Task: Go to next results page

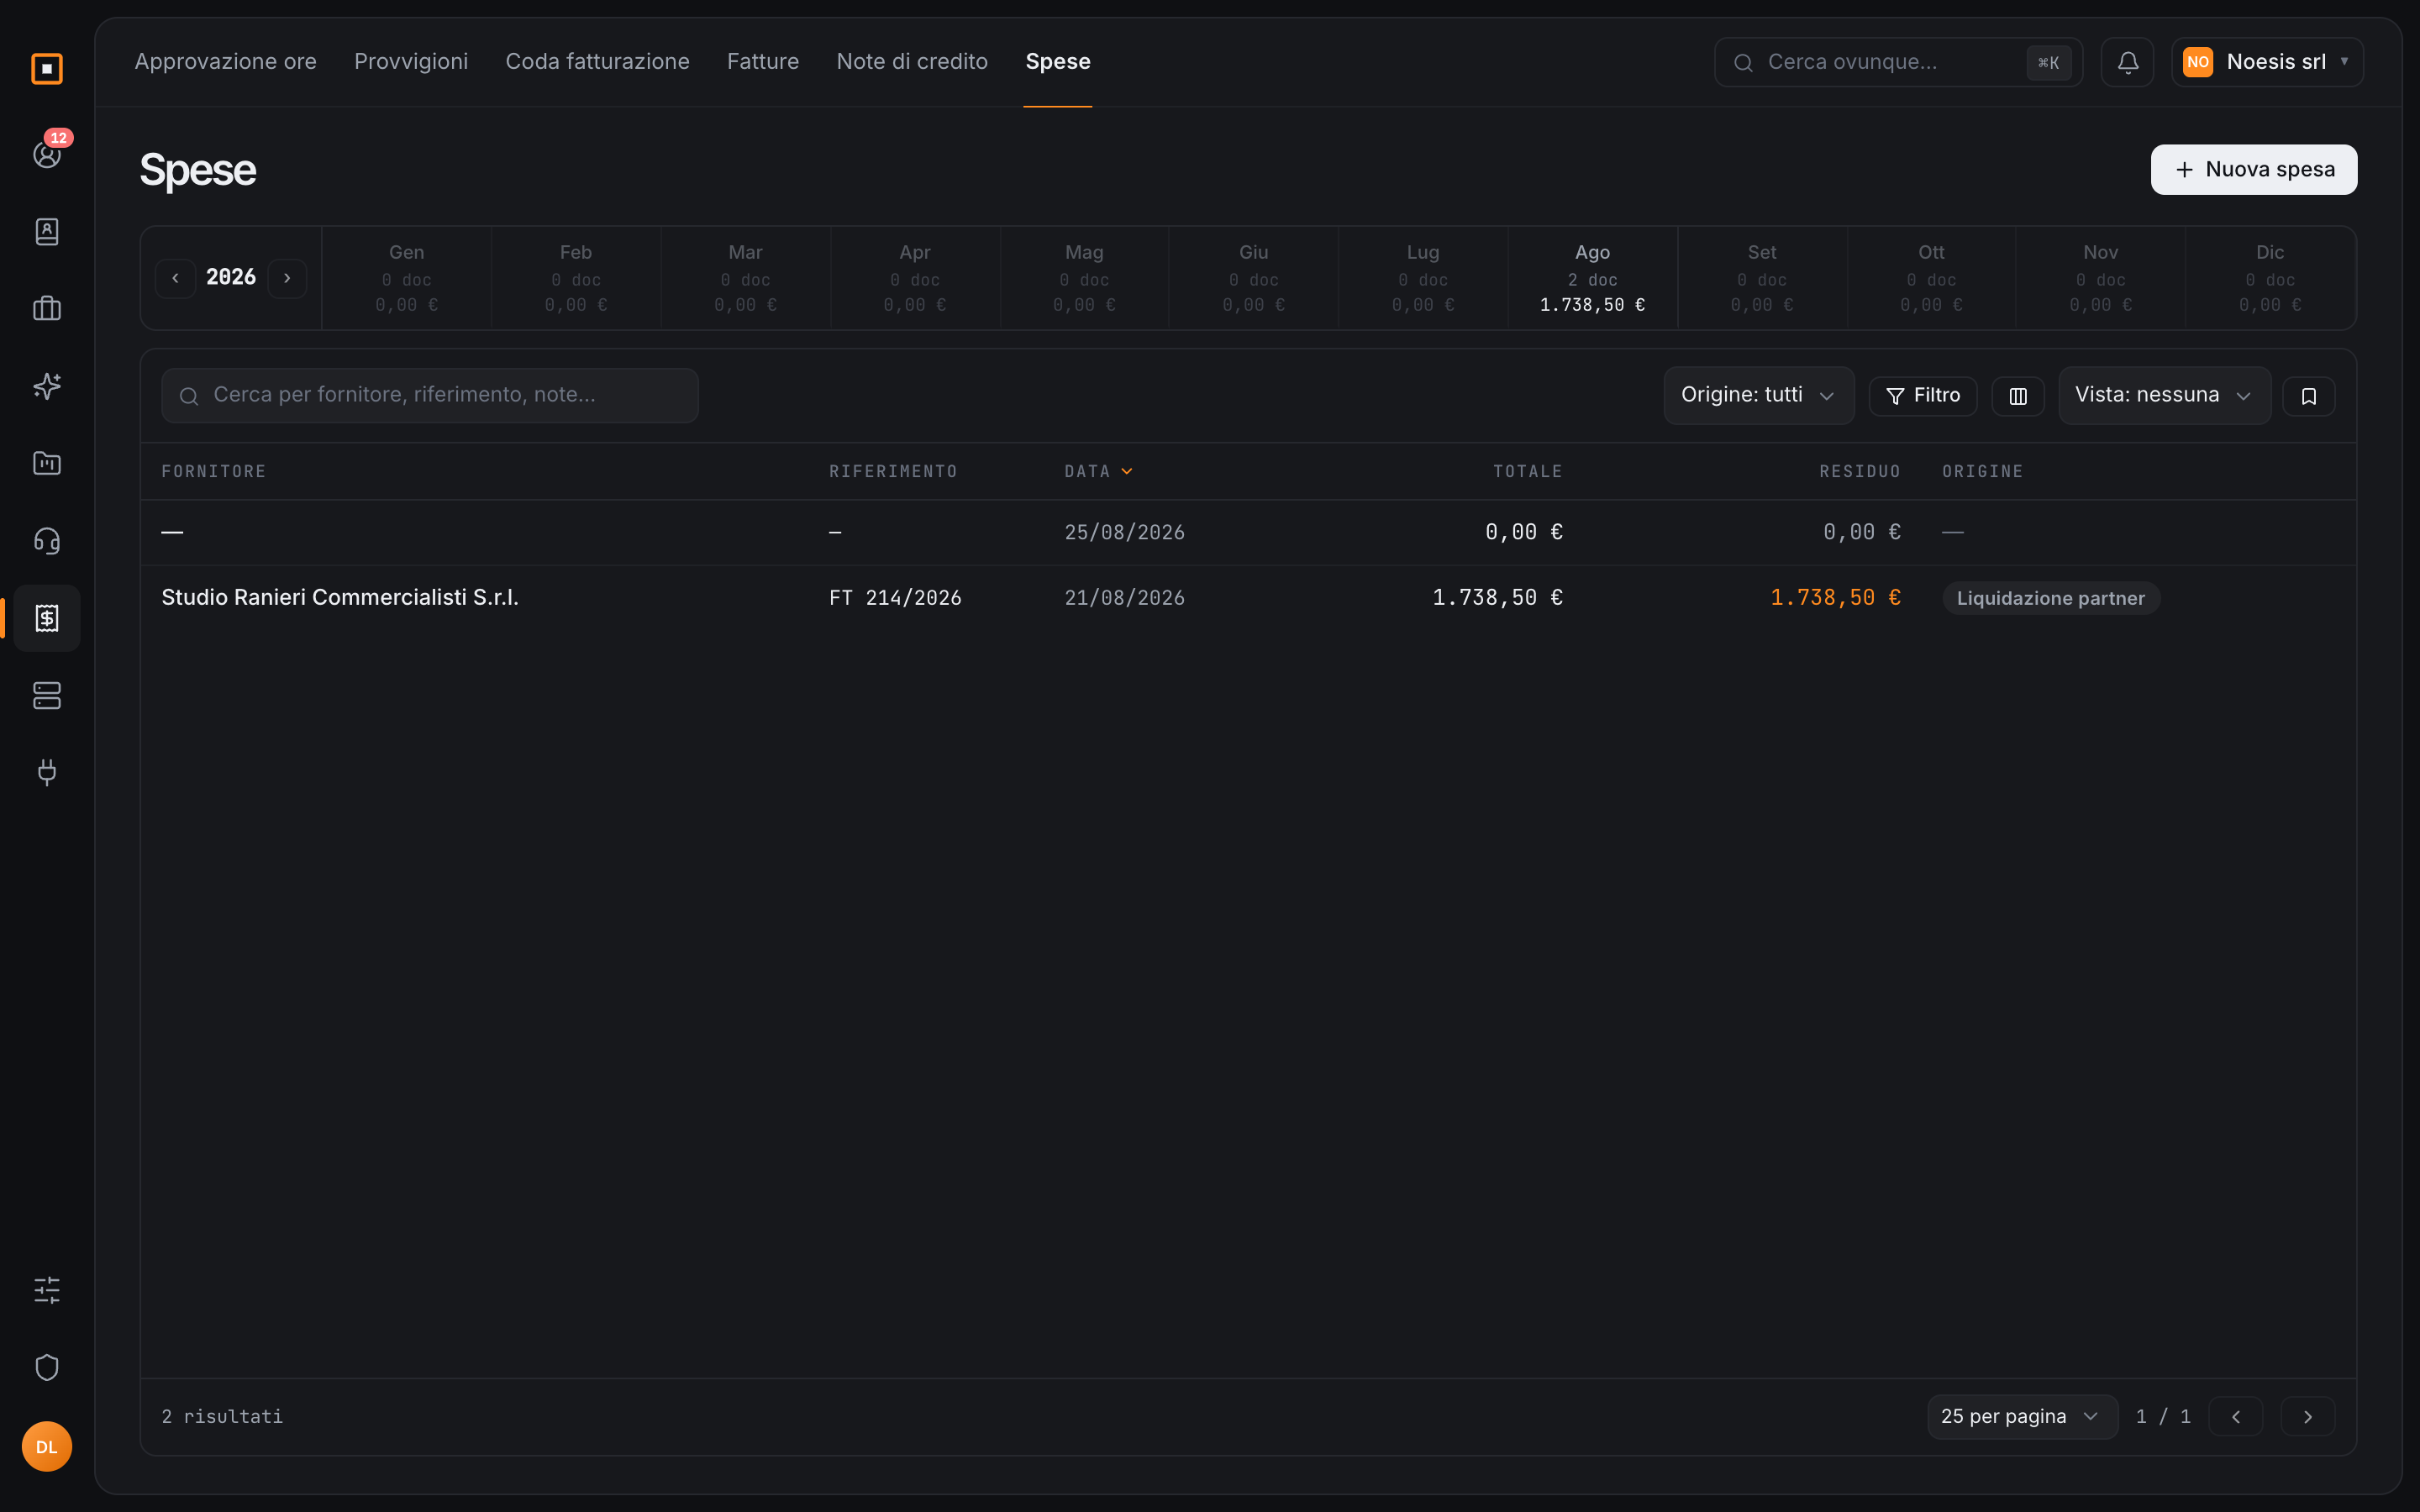Action: tap(2308, 1417)
